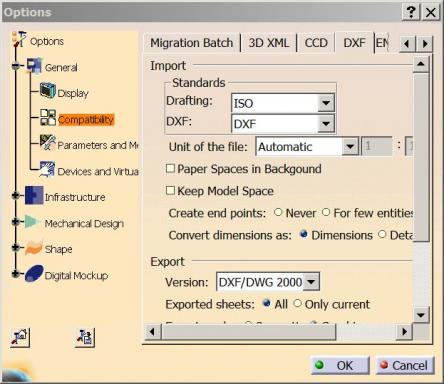
Task: Switch to the Migration Batch tab
Action: pyautogui.click(x=192, y=43)
